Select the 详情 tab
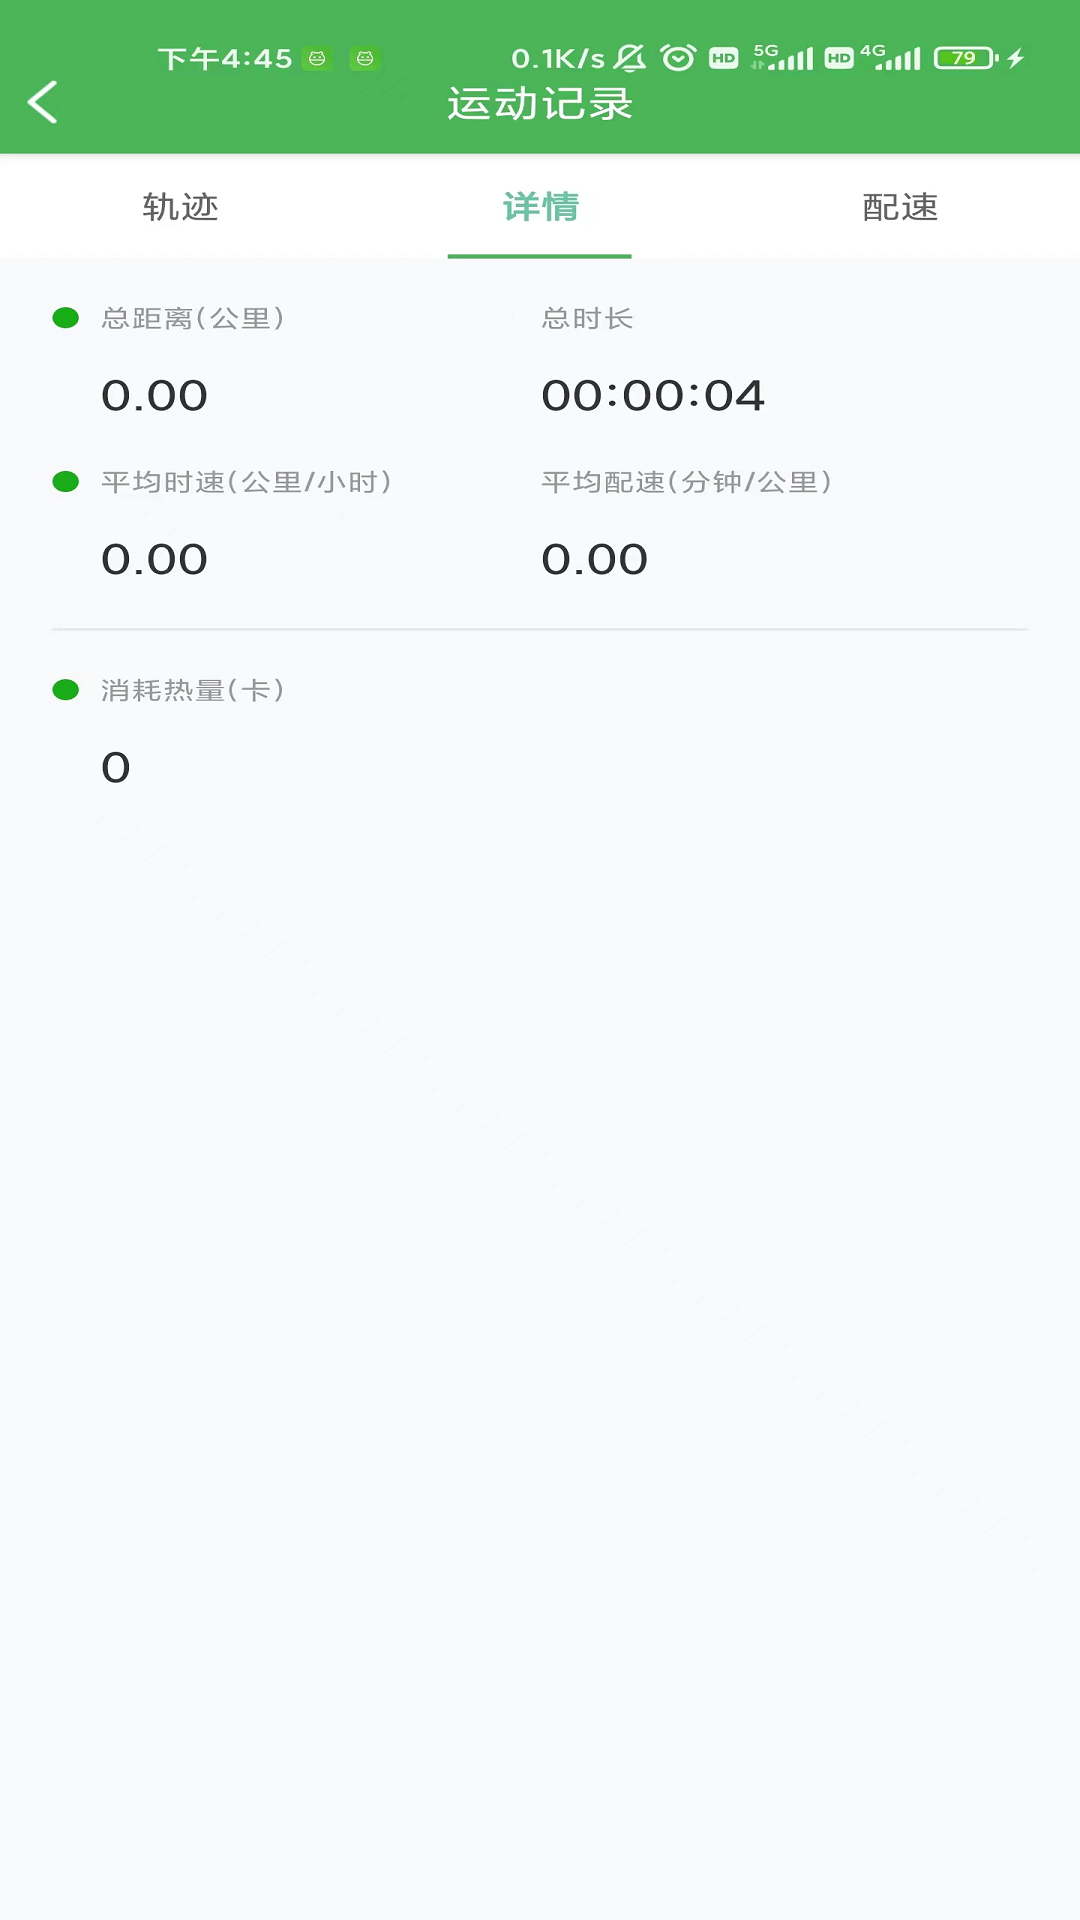The image size is (1080, 1920). pyautogui.click(x=540, y=207)
